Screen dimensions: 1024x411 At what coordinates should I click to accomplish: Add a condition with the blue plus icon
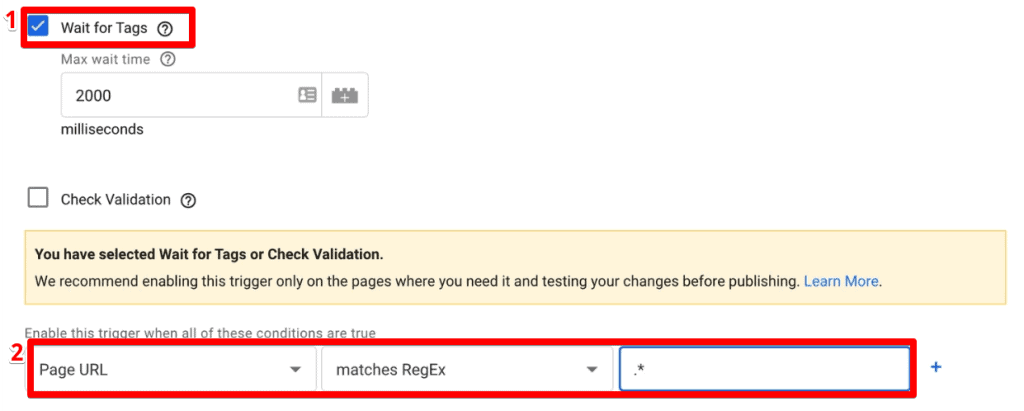coord(936,367)
